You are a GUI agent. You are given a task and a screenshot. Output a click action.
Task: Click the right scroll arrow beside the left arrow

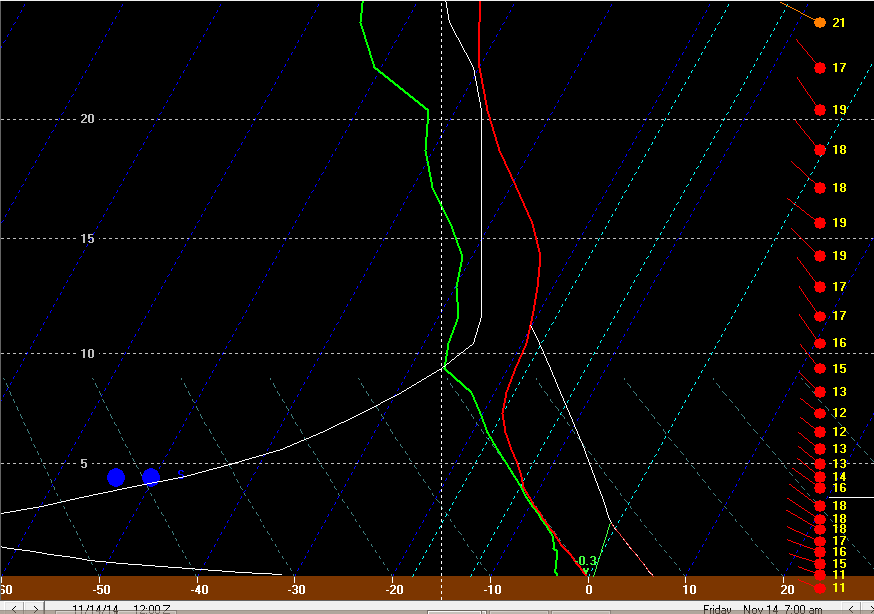coord(35,608)
